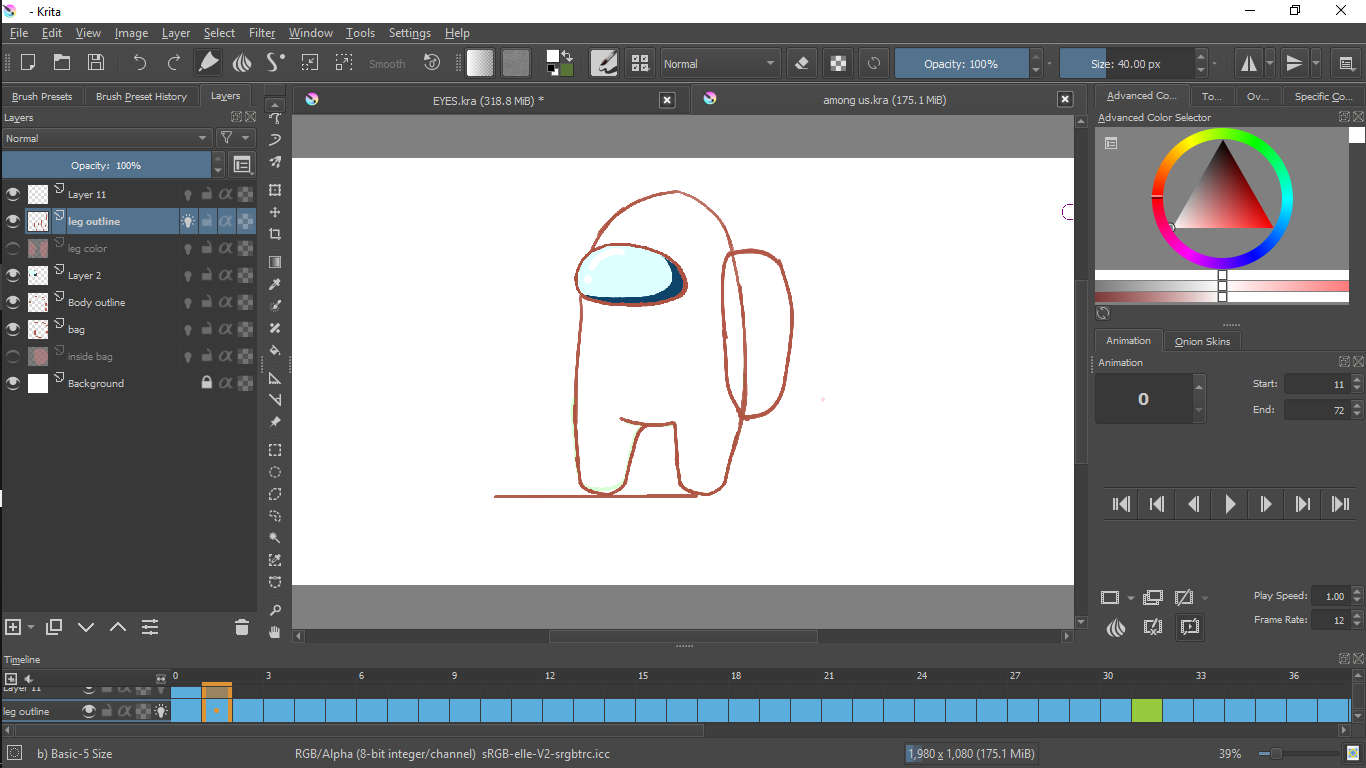Image resolution: width=1366 pixels, height=768 pixels.
Task: Toggle eraser mode in toolbar
Action: (801, 63)
